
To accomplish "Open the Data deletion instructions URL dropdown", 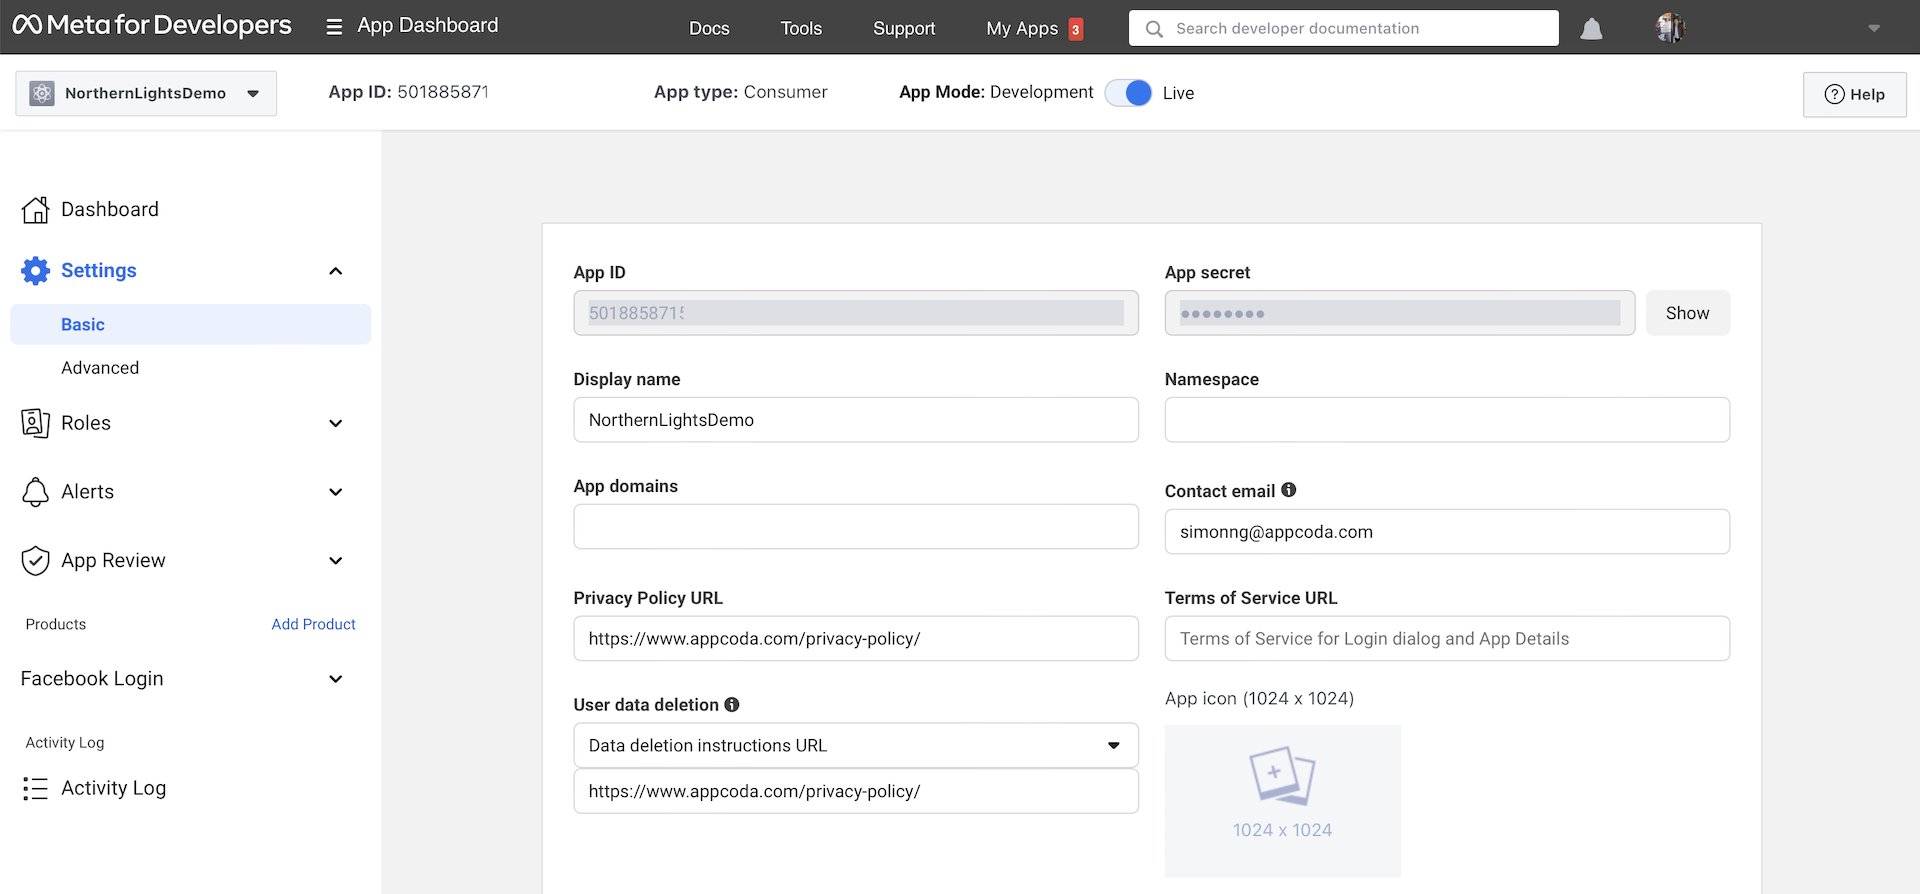I will (x=855, y=746).
